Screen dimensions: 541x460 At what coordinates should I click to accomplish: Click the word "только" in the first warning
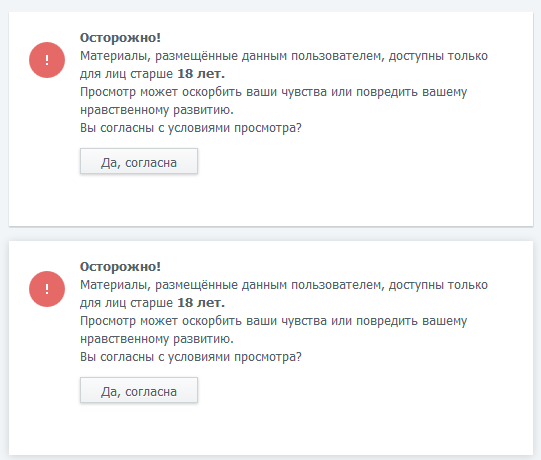point(468,56)
